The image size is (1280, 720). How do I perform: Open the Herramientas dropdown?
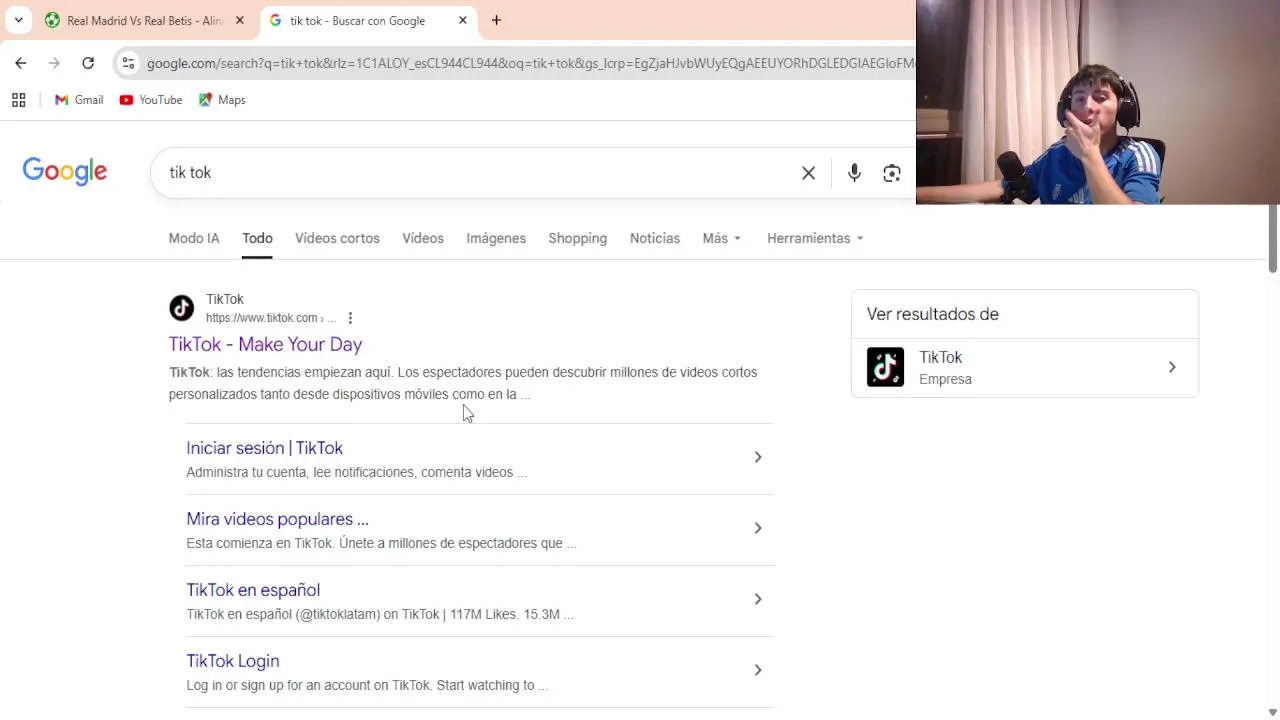coord(815,238)
